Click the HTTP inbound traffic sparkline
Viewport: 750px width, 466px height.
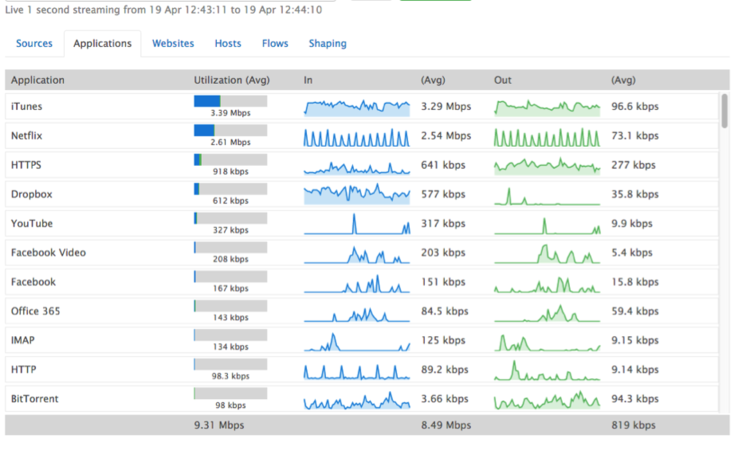[x=357, y=372]
